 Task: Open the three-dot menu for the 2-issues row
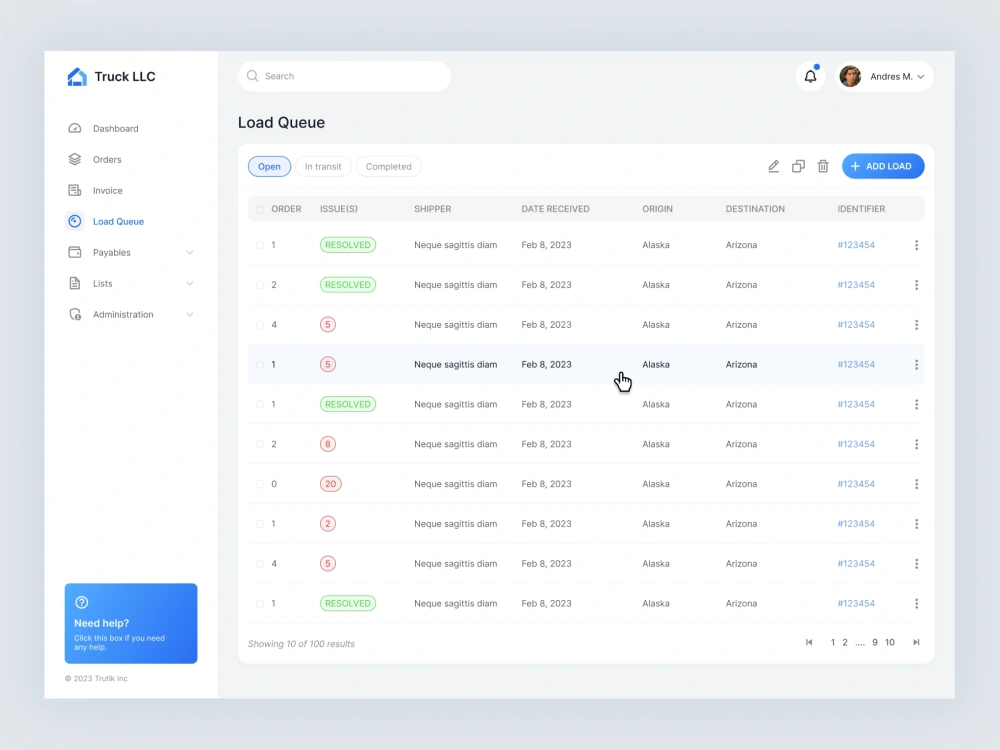pyautogui.click(x=916, y=524)
